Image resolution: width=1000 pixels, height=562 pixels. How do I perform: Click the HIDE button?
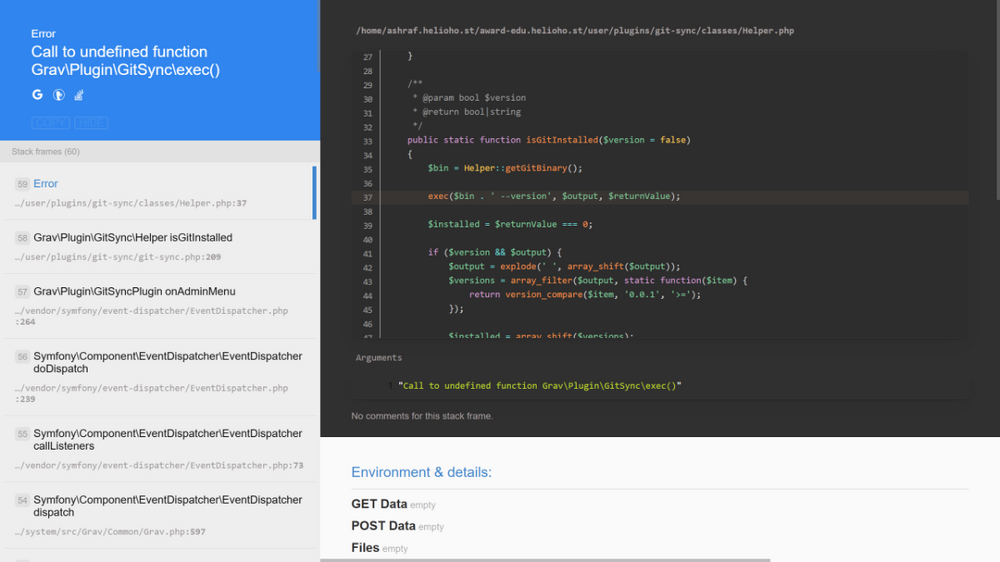(91, 123)
